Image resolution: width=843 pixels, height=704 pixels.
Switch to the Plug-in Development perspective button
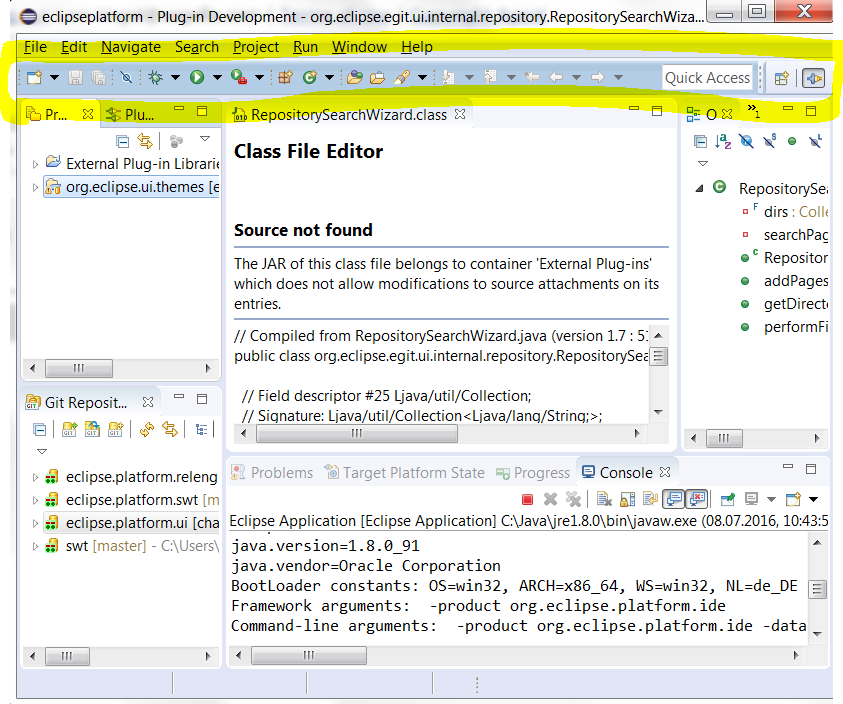click(814, 79)
